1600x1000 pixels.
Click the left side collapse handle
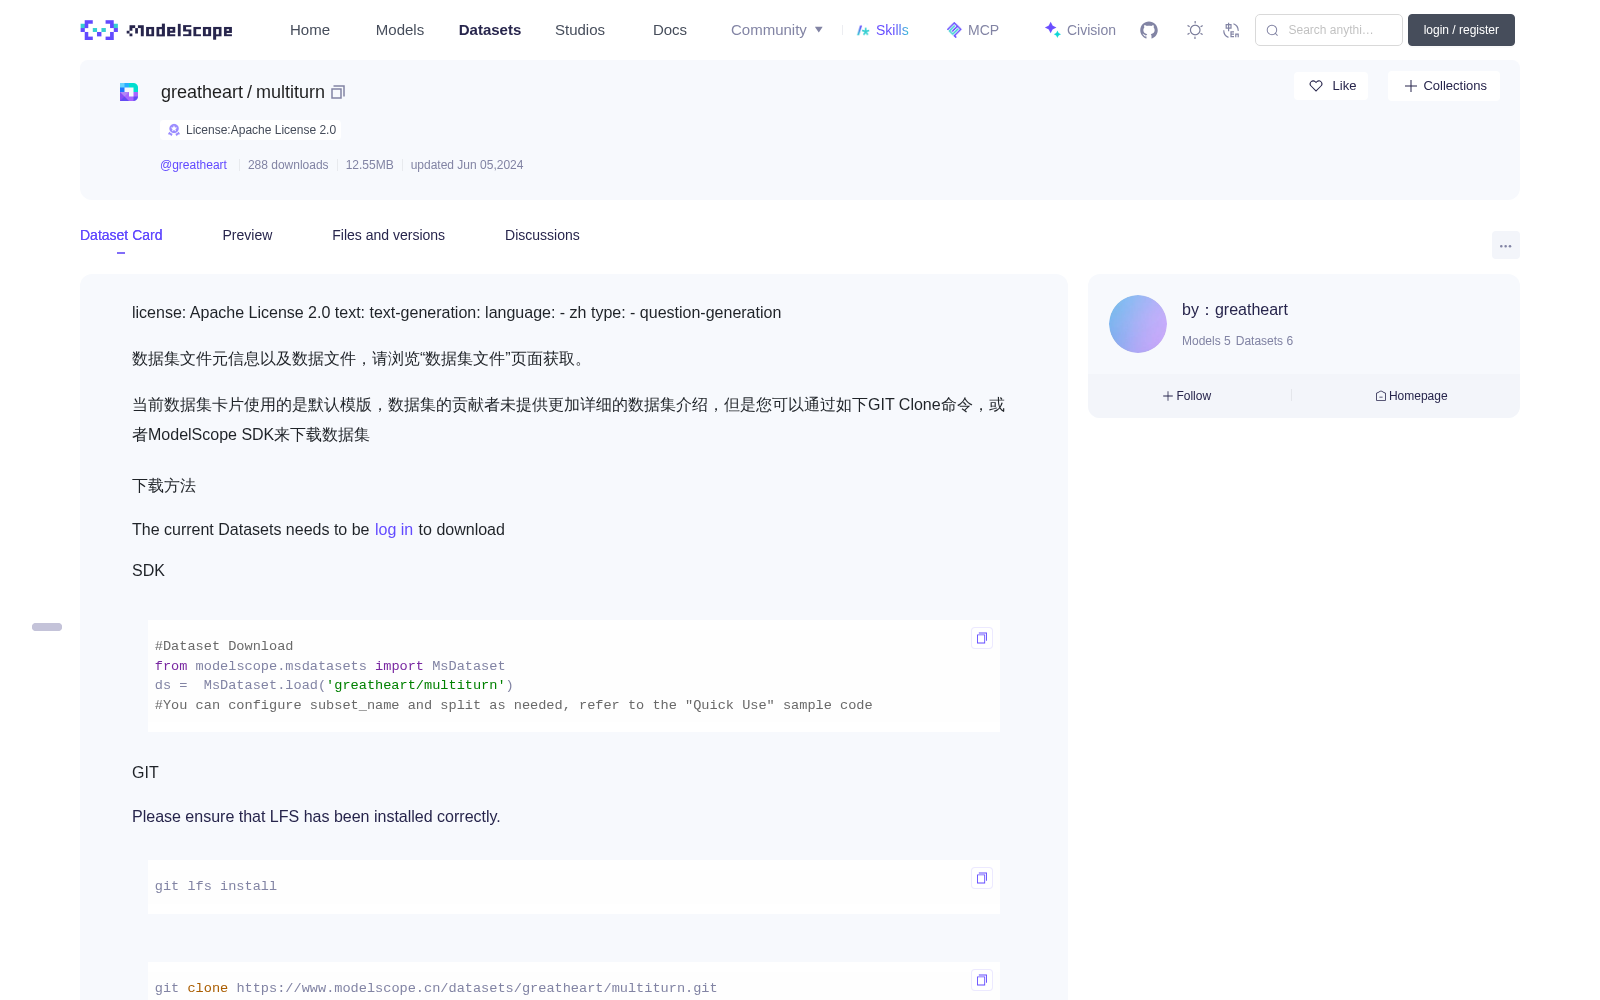pyautogui.click(x=47, y=627)
